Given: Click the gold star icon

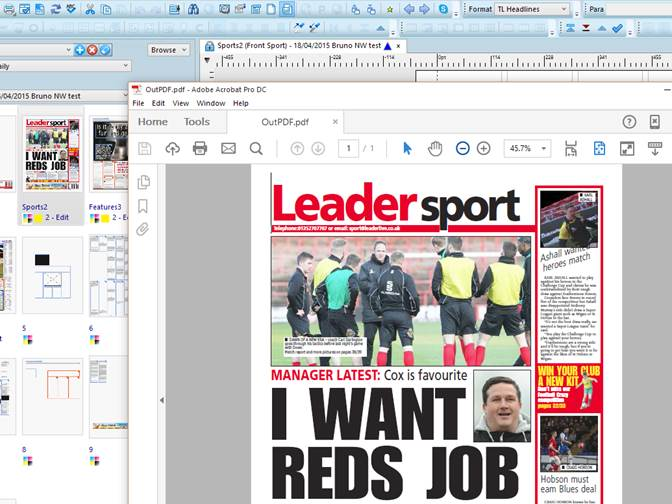Looking at the screenshot, I should 390,9.
